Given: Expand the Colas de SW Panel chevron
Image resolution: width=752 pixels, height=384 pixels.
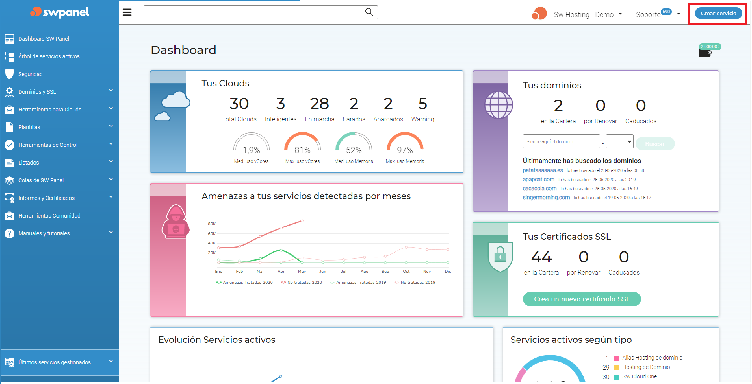Looking at the screenshot, I should (111, 179).
